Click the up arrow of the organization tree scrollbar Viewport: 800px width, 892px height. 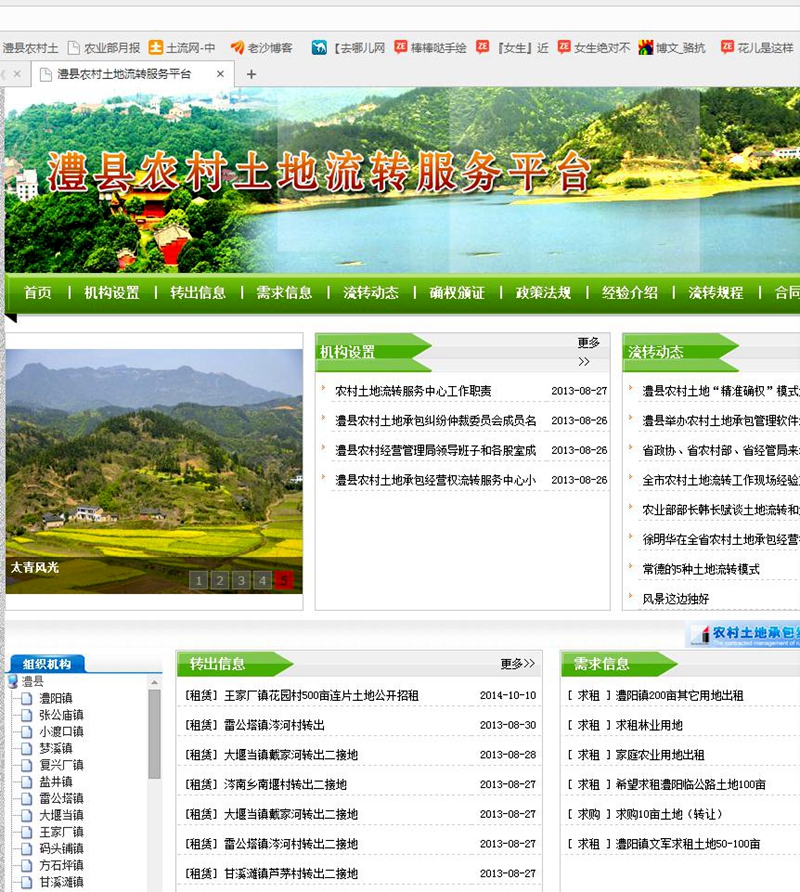pyautogui.click(x=154, y=682)
